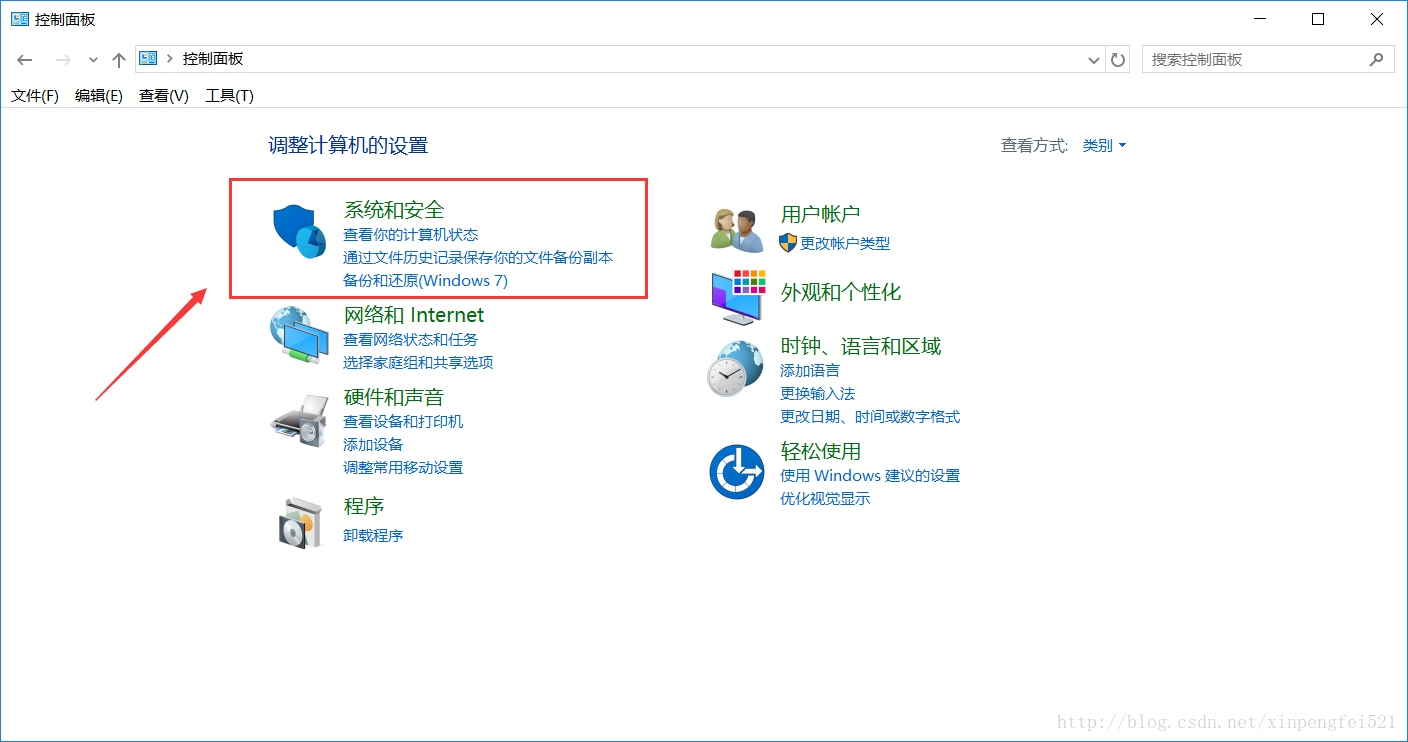Open 程序 via the disc icon

tap(298, 520)
